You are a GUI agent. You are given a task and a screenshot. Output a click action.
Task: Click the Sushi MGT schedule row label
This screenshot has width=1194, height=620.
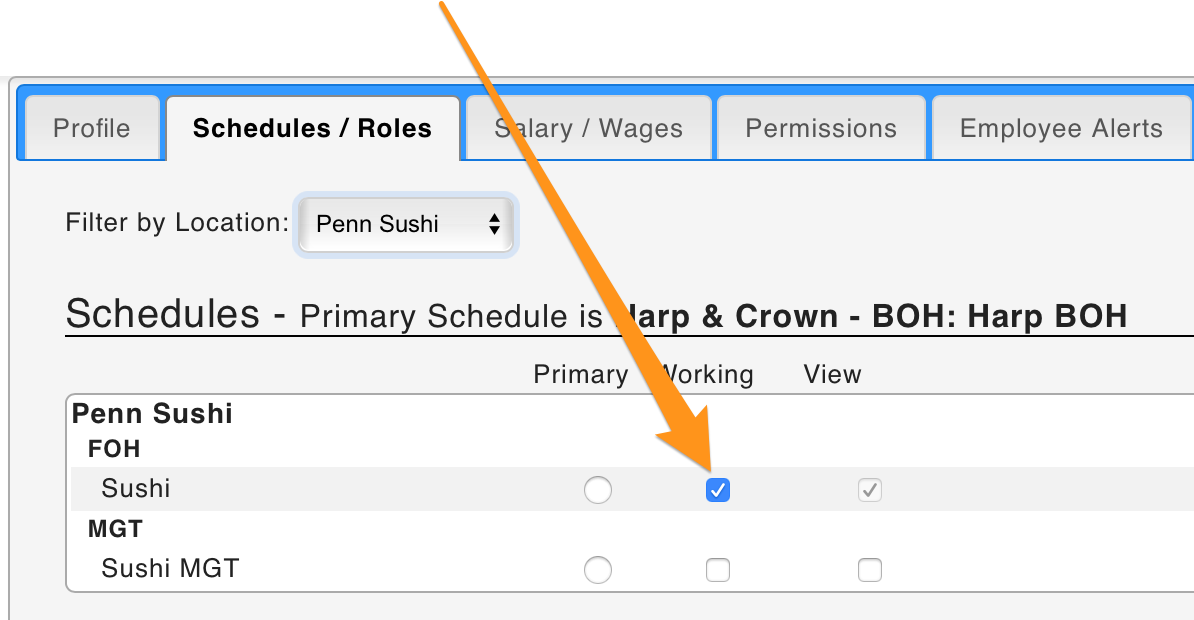pyautogui.click(x=171, y=569)
